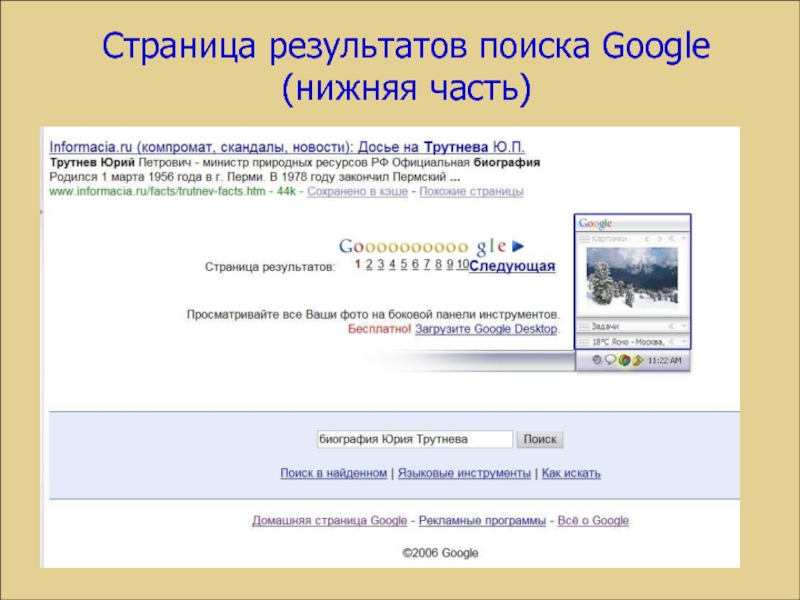Click the snowy mountain photo in sidebar
Screen dimensions: 800x600
pos(632,278)
